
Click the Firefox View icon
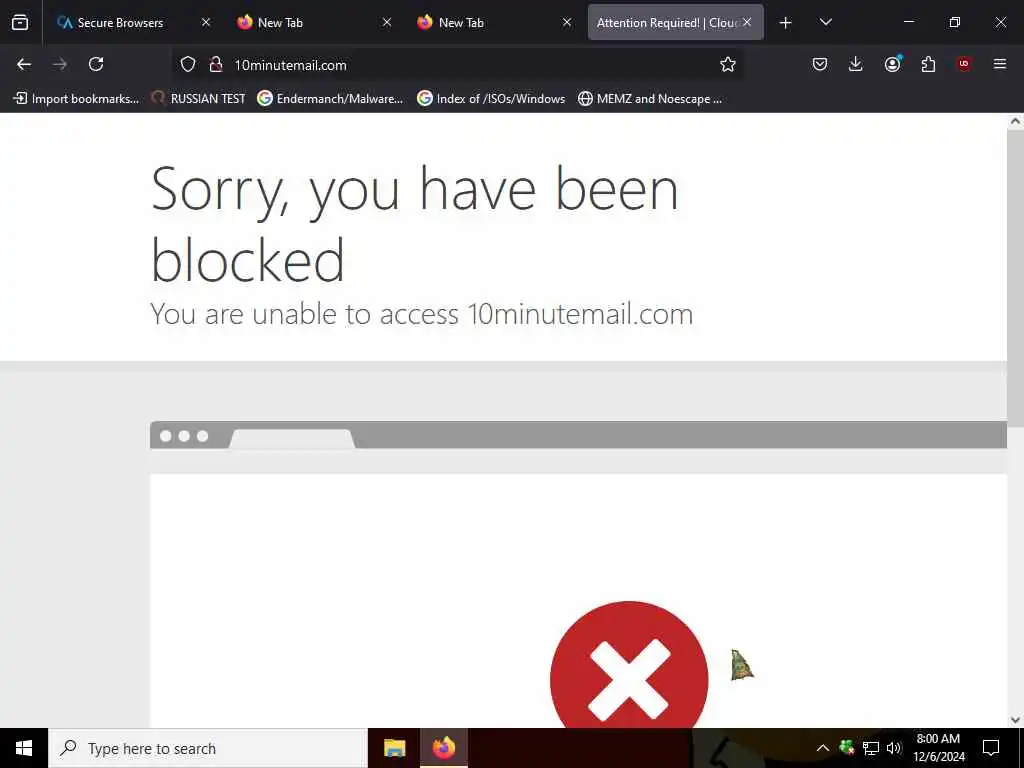tap(20, 22)
